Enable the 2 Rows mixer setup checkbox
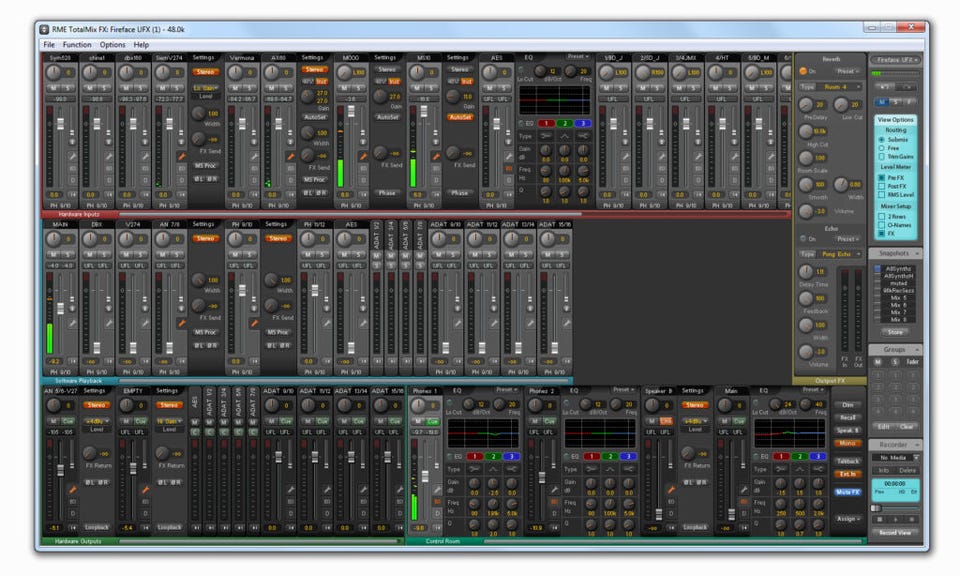 coord(882,217)
